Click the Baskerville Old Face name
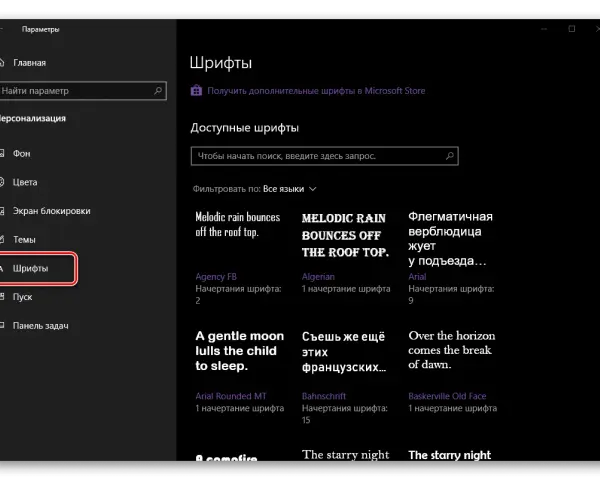 tap(447, 396)
